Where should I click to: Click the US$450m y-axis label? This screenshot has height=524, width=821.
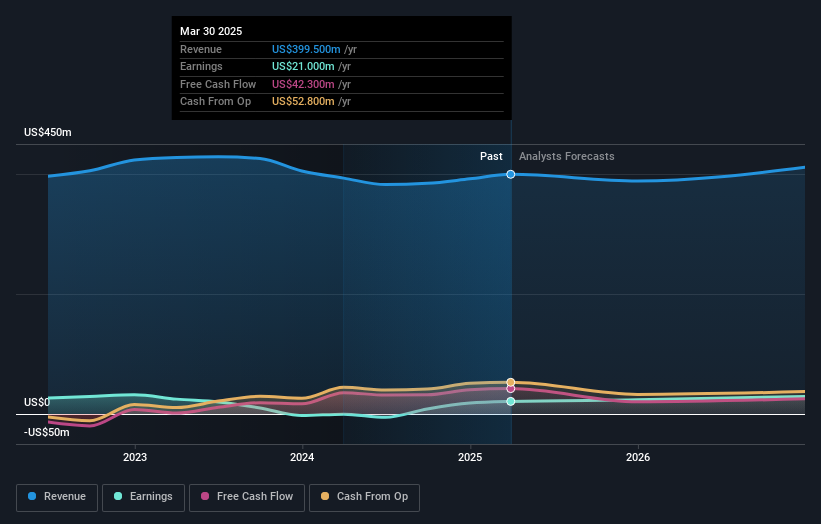coord(48,132)
